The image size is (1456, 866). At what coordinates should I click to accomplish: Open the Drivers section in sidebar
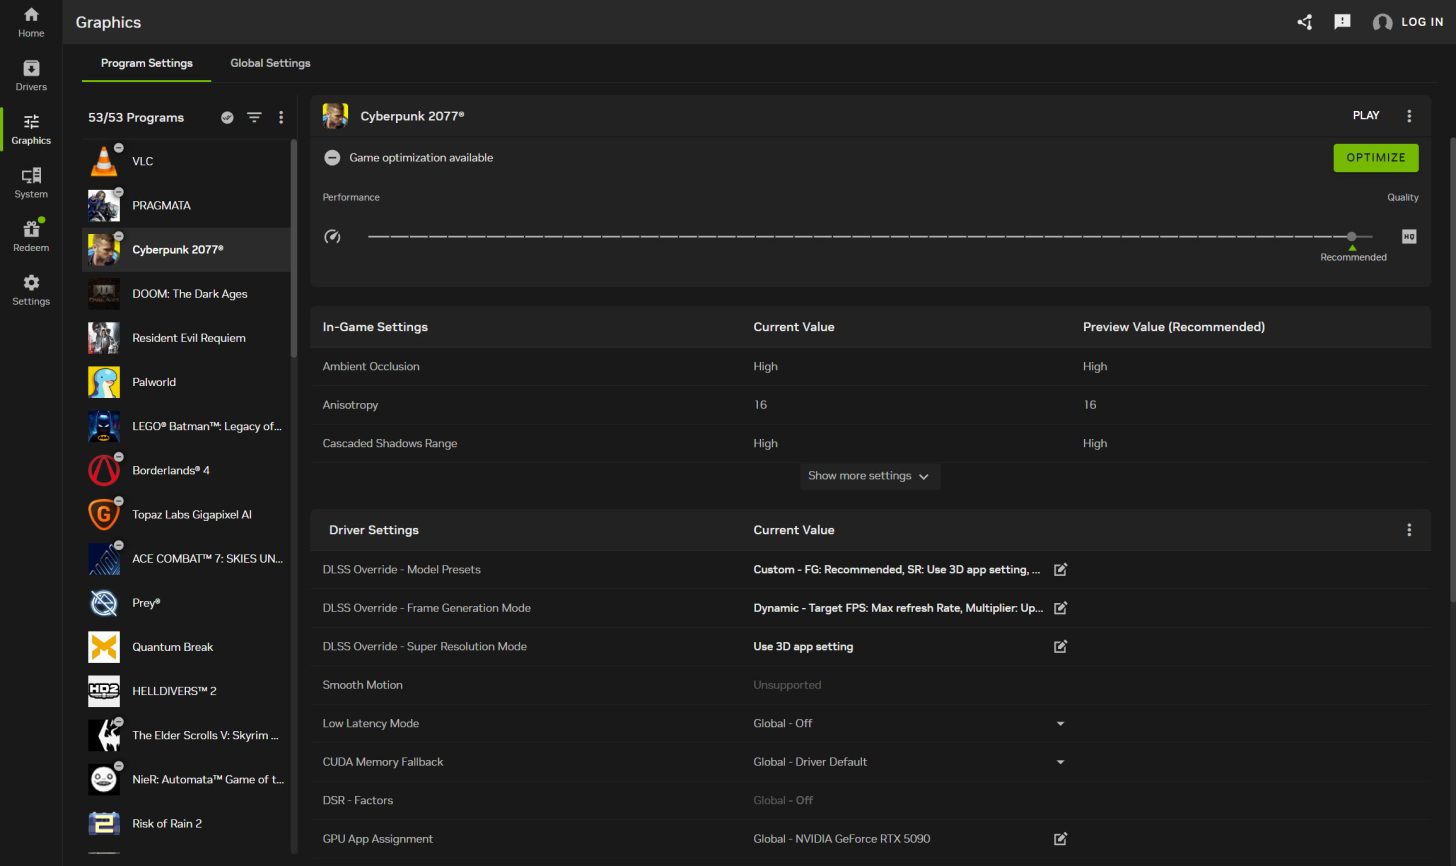[31, 75]
